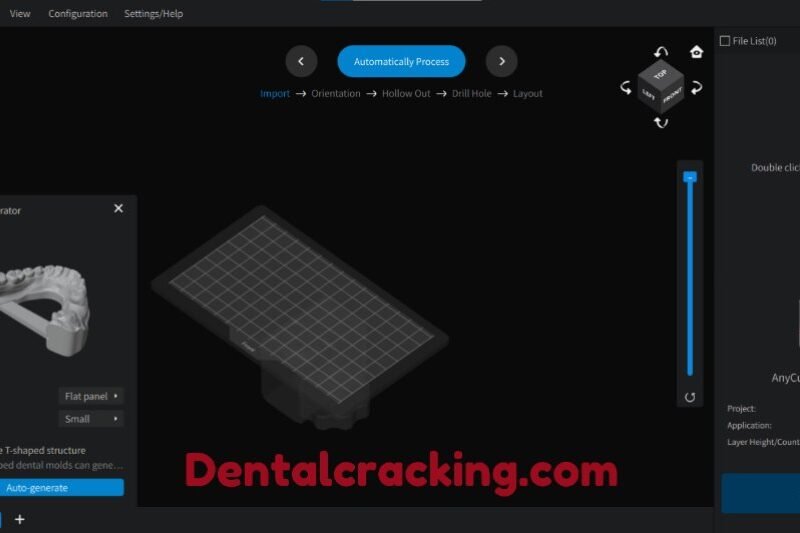Click the TOP face of view cube

(661, 74)
